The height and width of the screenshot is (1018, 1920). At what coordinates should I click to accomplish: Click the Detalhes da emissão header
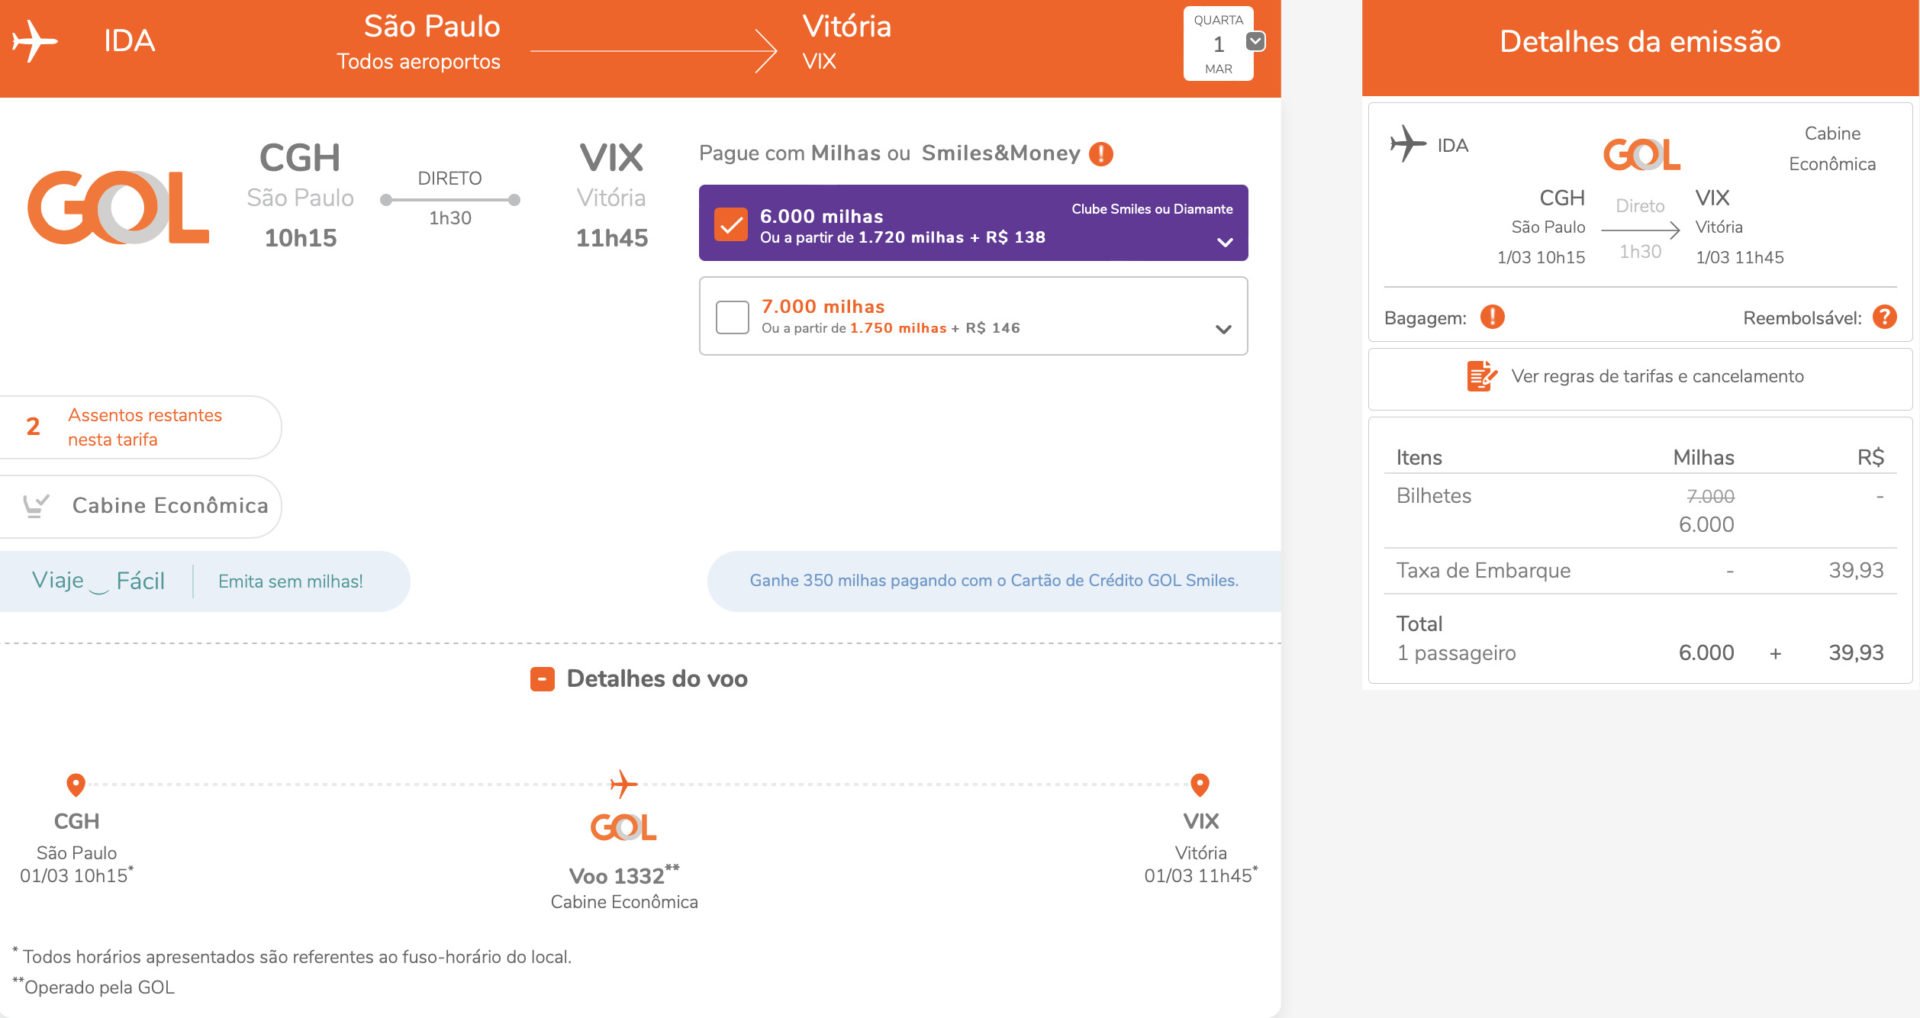[1640, 42]
